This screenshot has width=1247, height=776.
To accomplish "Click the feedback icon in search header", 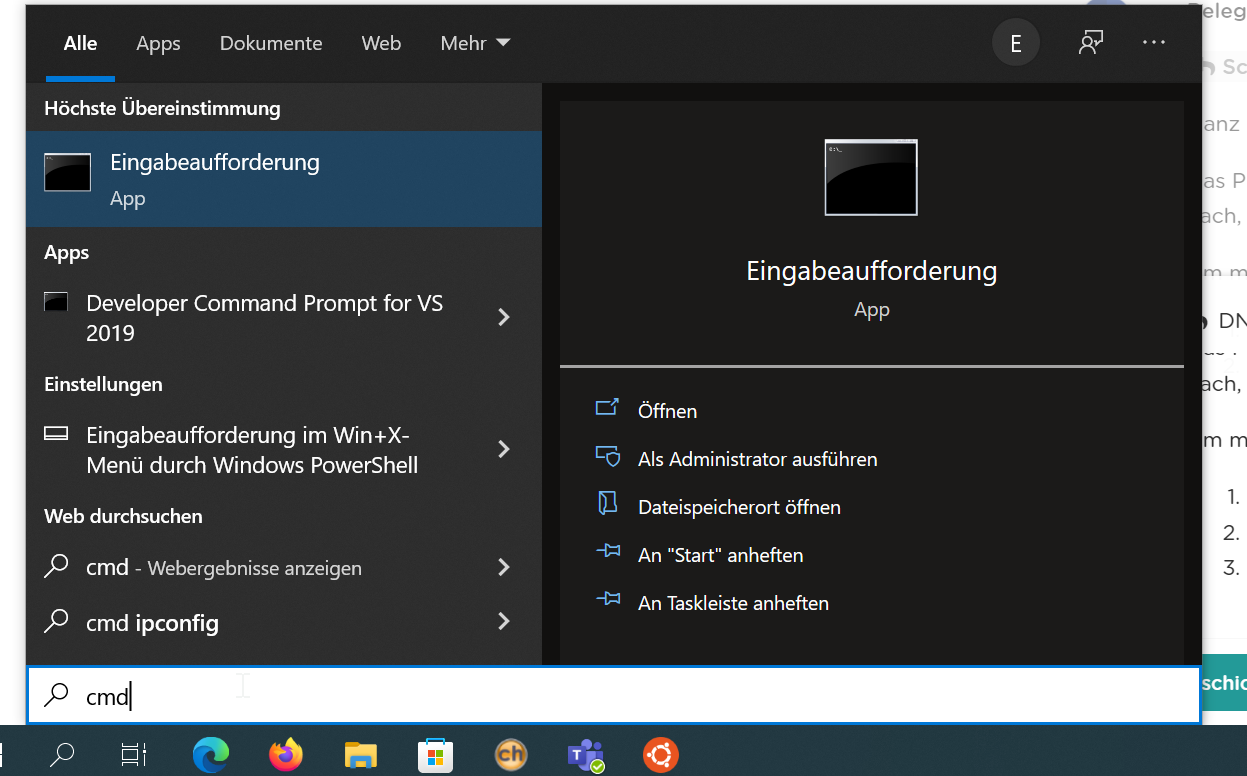I will pyautogui.click(x=1091, y=43).
